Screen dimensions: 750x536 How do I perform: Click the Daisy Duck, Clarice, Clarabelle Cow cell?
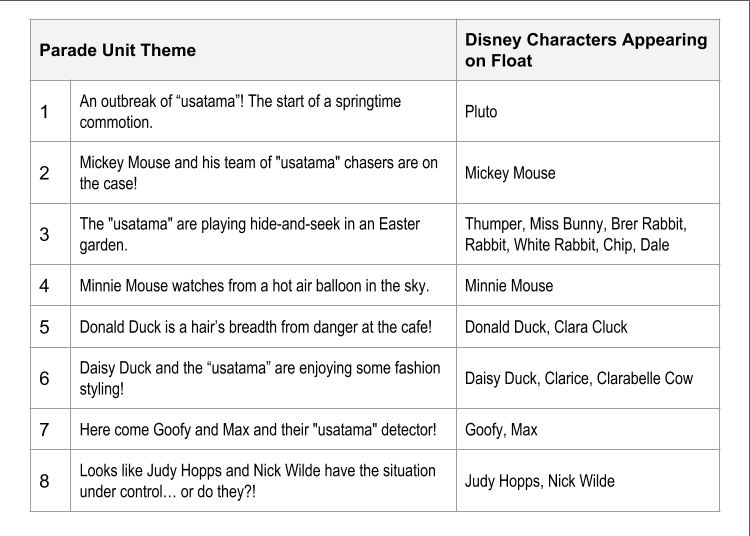588,378
